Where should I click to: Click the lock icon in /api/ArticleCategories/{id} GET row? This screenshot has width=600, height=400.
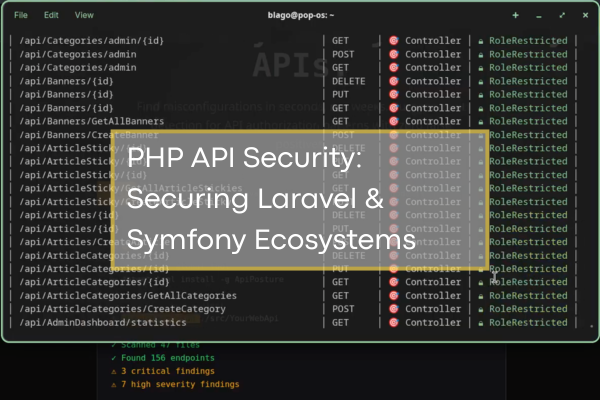coord(481,283)
